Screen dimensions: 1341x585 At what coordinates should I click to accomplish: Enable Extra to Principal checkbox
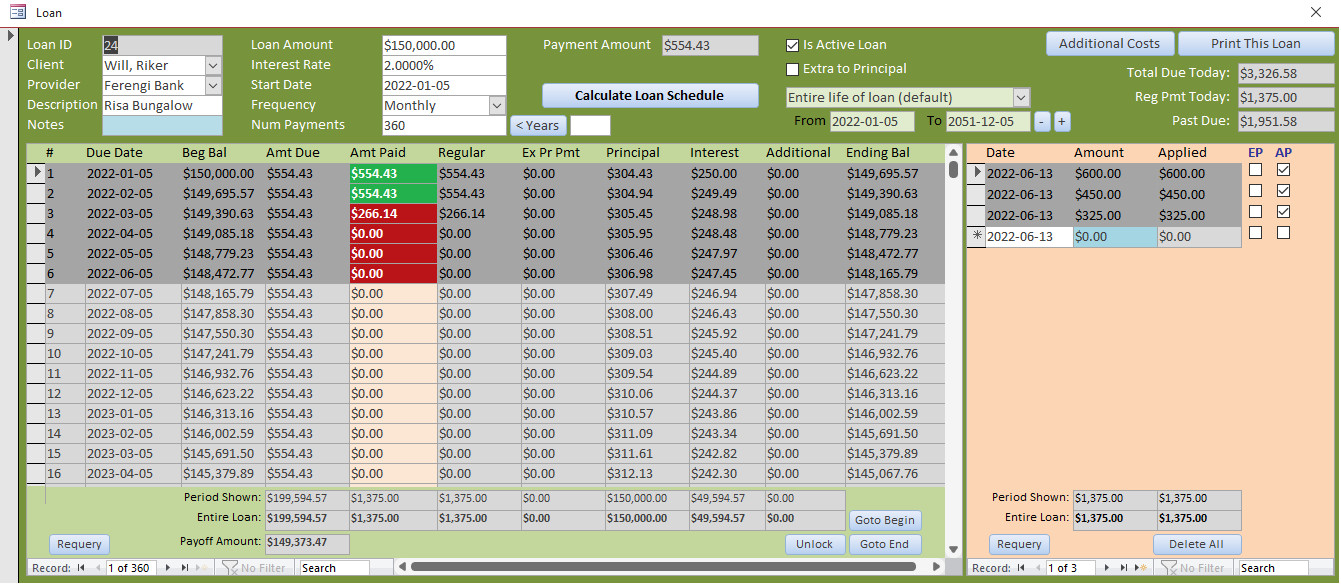click(793, 69)
